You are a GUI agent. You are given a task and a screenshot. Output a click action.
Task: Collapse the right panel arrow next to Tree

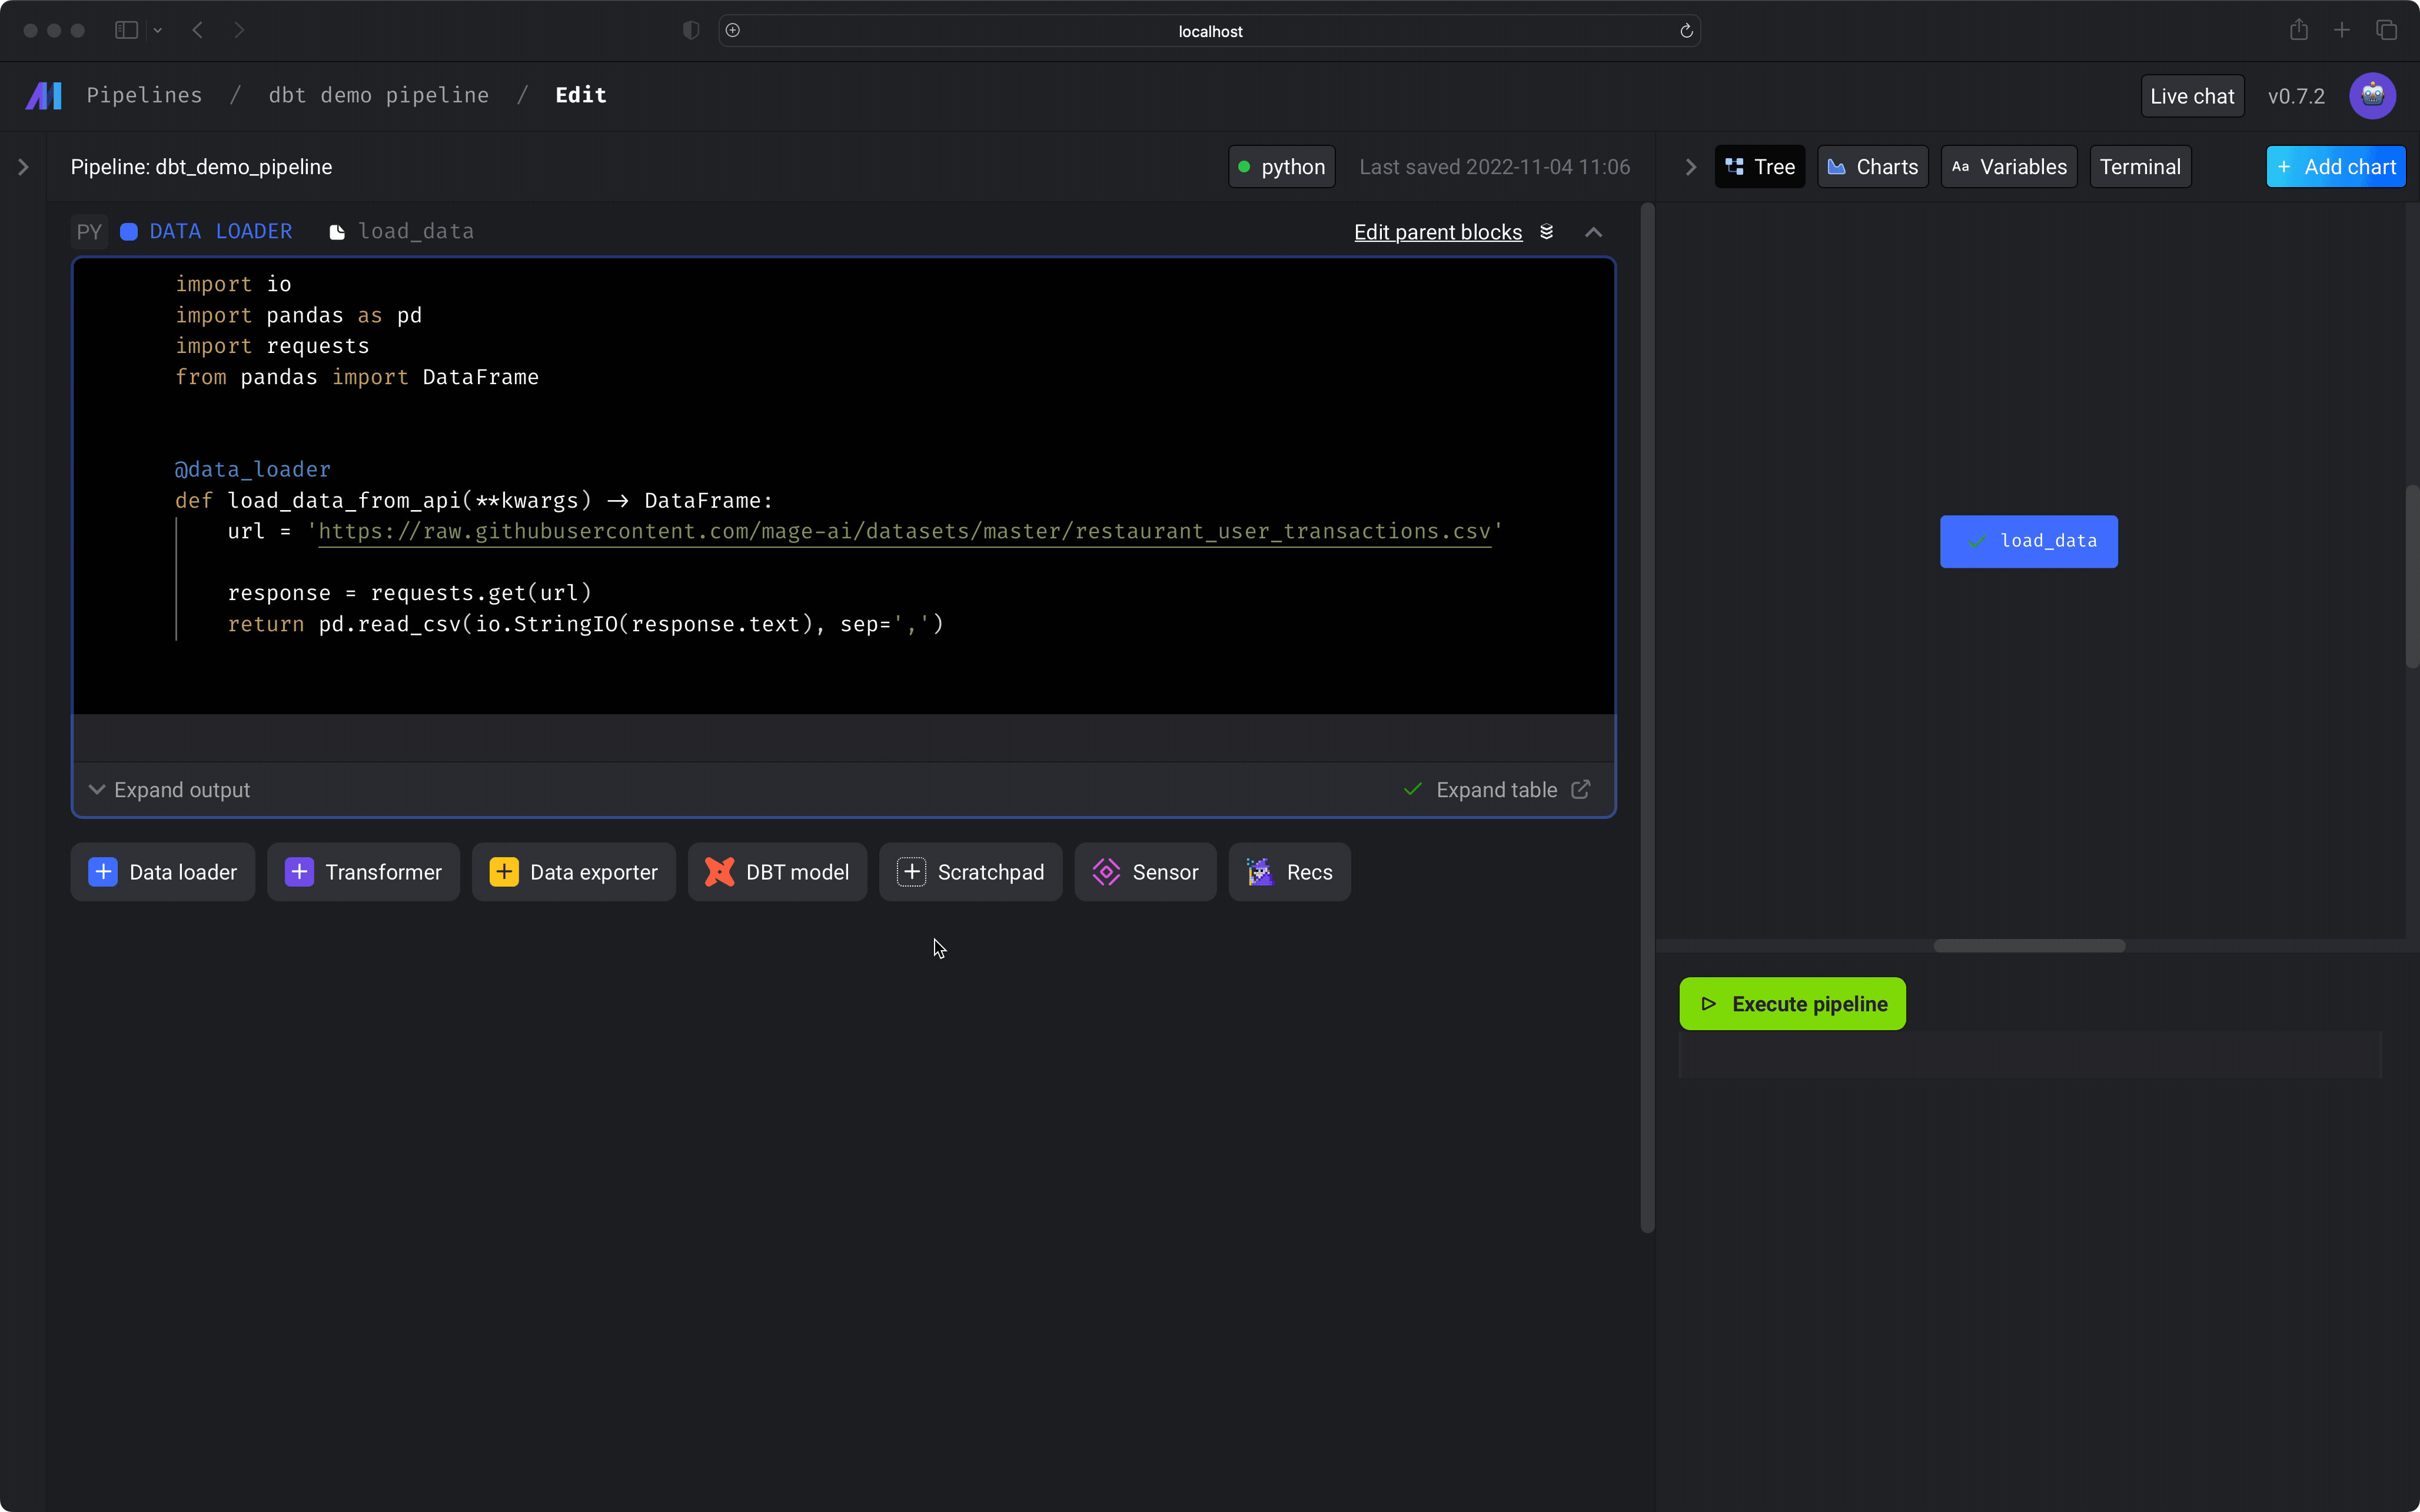(1690, 167)
